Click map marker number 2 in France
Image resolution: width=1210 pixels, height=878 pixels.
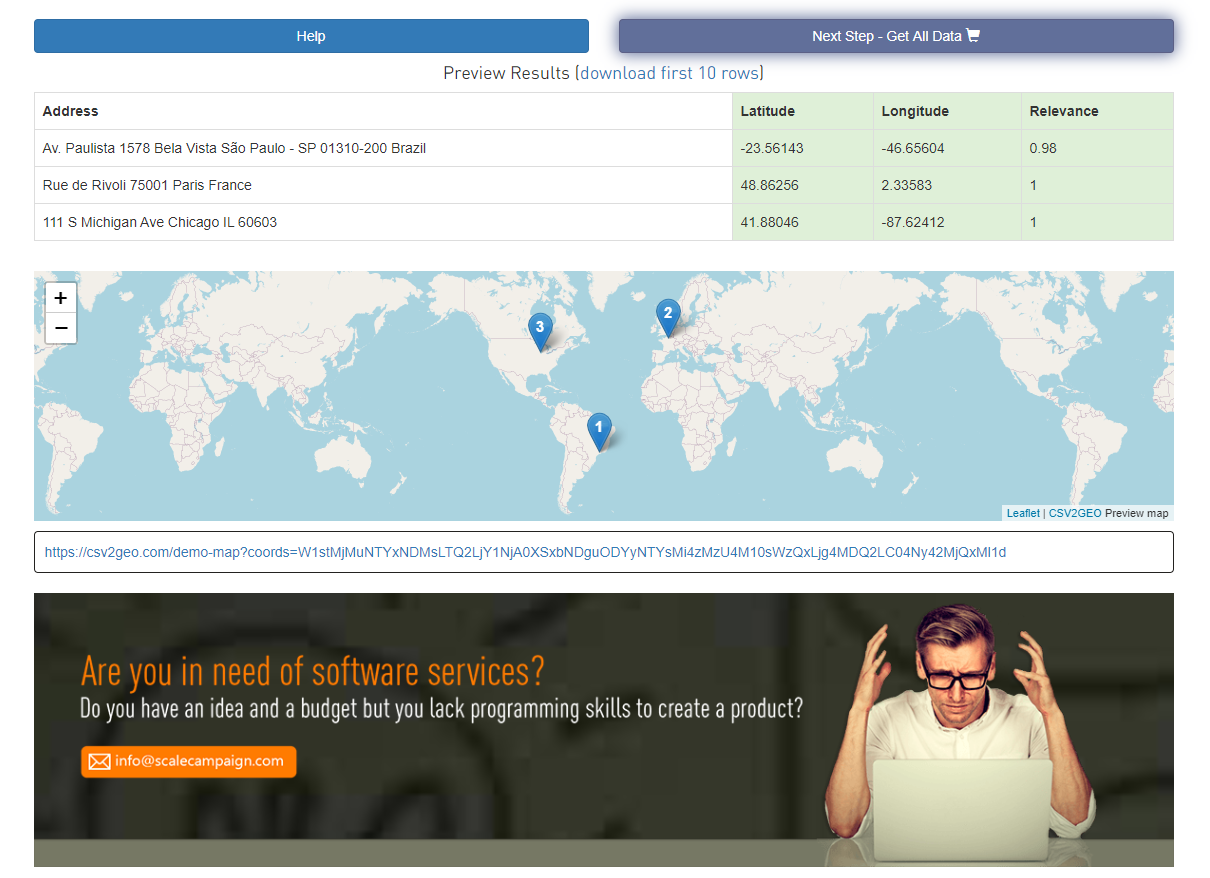click(x=668, y=317)
